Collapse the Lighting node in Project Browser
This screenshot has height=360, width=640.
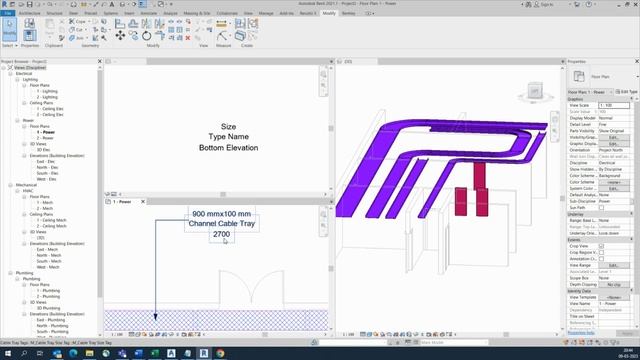[x=17, y=80]
